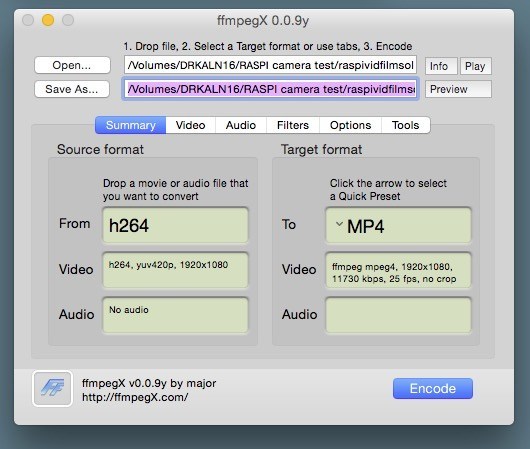
Task: Click the MP4 target format box
Action: [398, 226]
